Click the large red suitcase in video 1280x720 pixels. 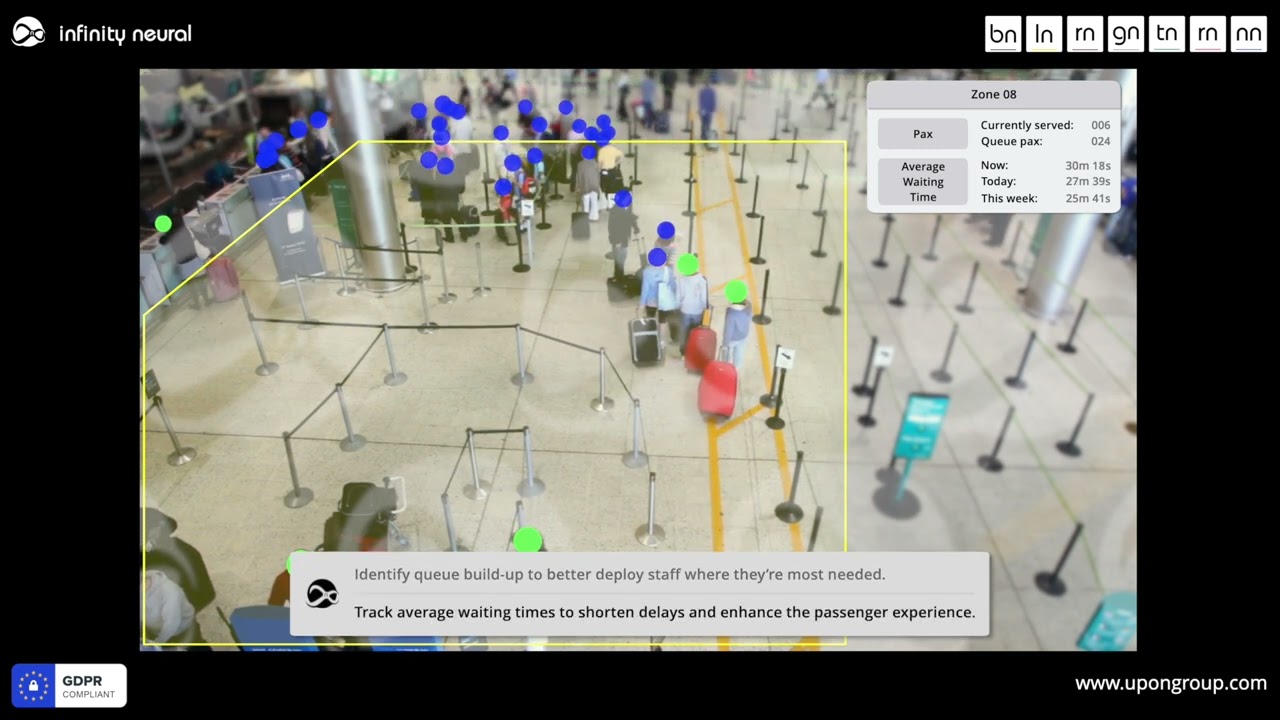[x=717, y=389]
